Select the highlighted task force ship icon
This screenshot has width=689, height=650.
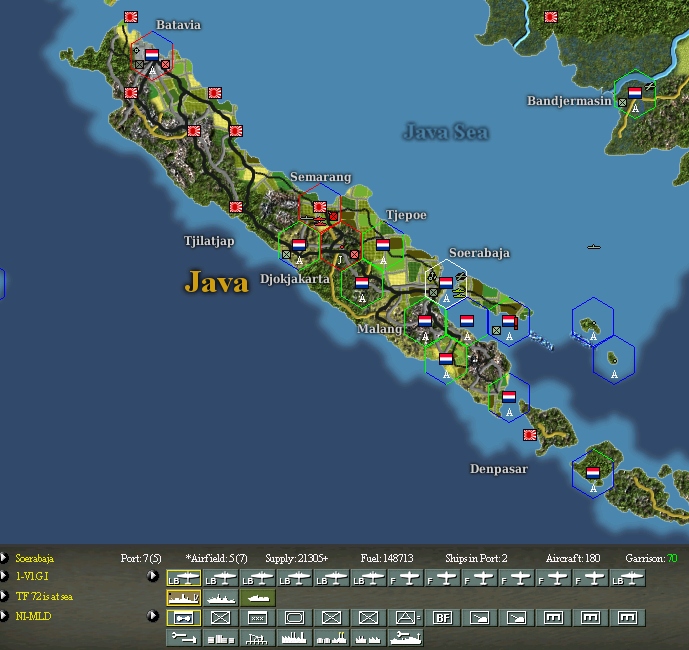pyautogui.click(x=184, y=598)
